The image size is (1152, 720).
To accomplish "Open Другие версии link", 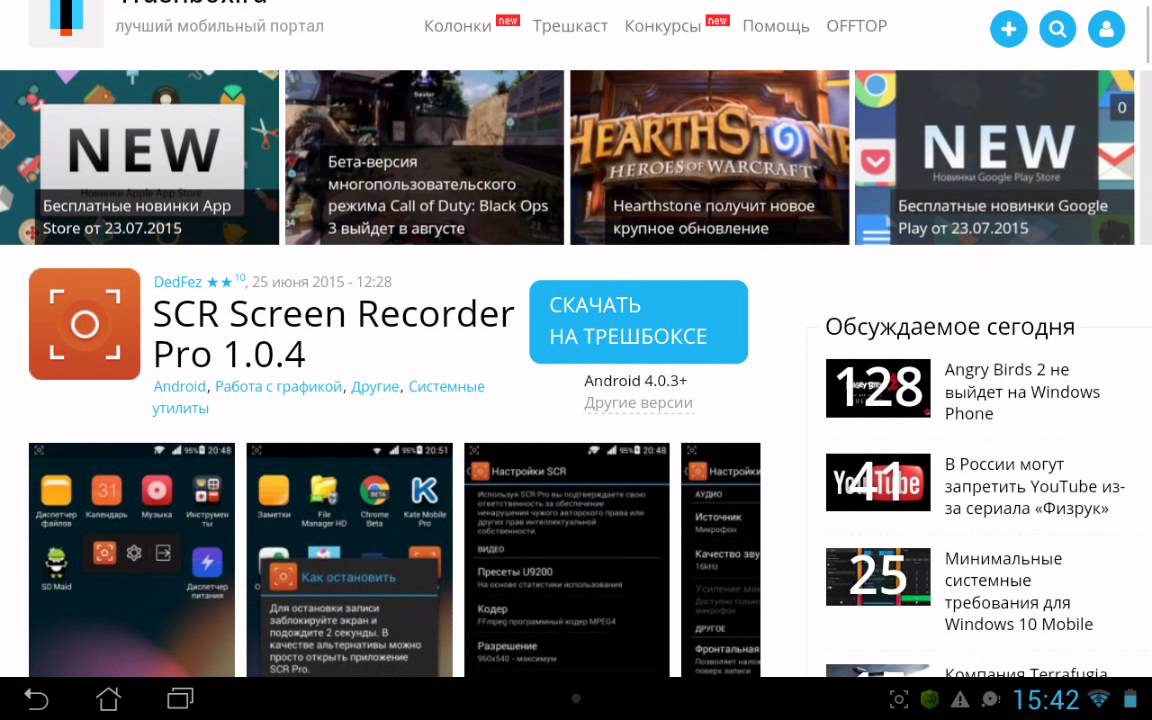I will click(638, 403).
